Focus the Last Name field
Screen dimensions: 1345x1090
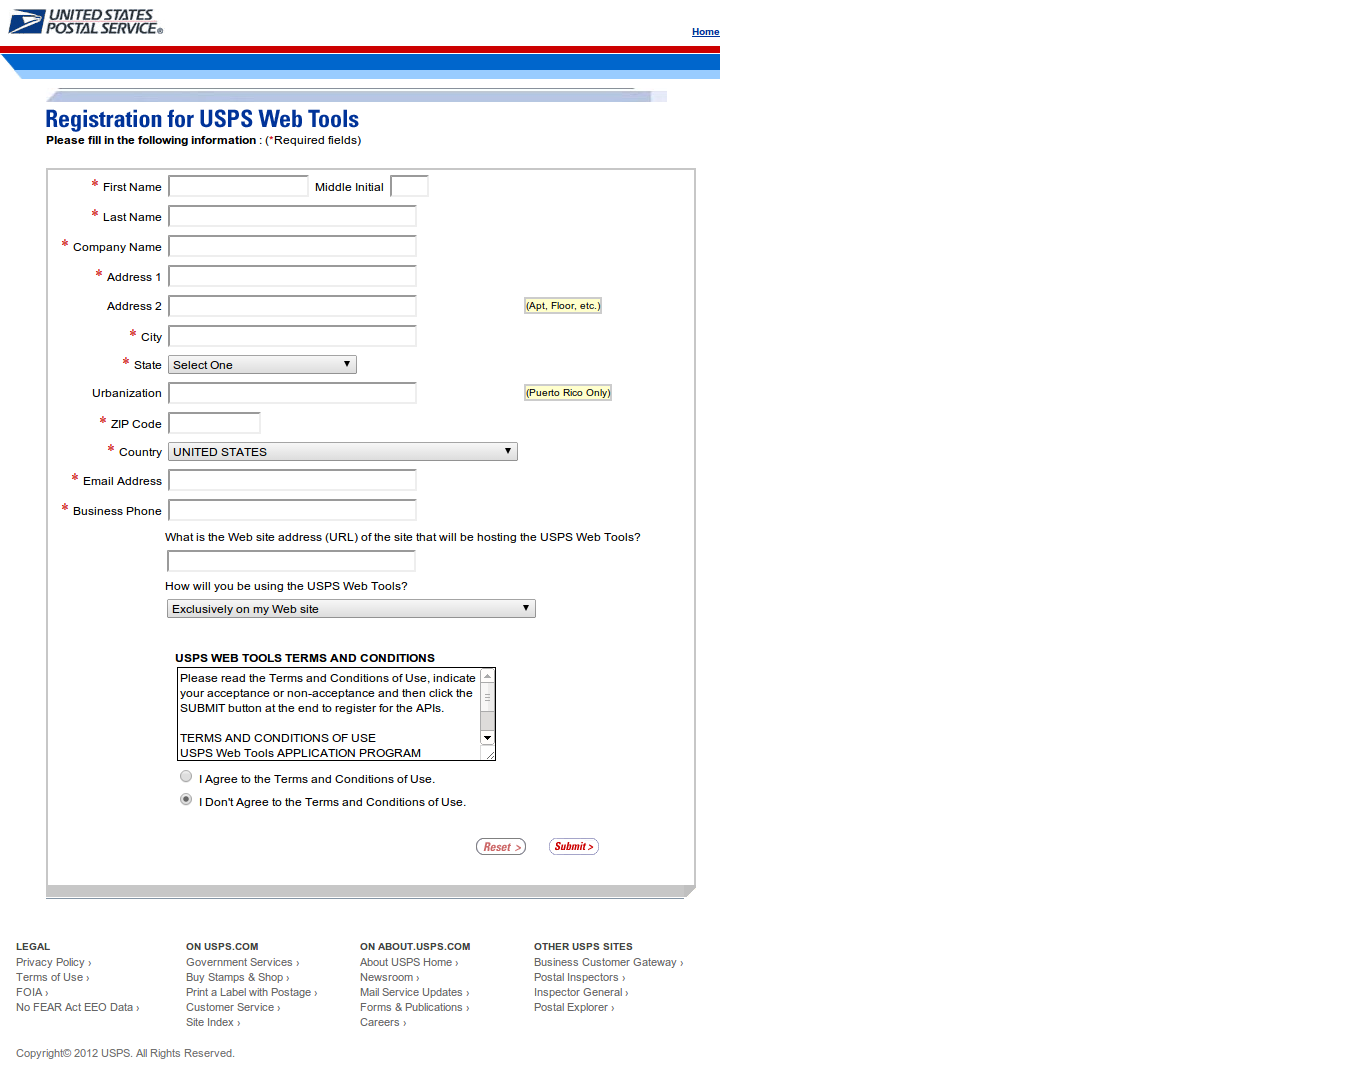pyautogui.click(x=292, y=216)
